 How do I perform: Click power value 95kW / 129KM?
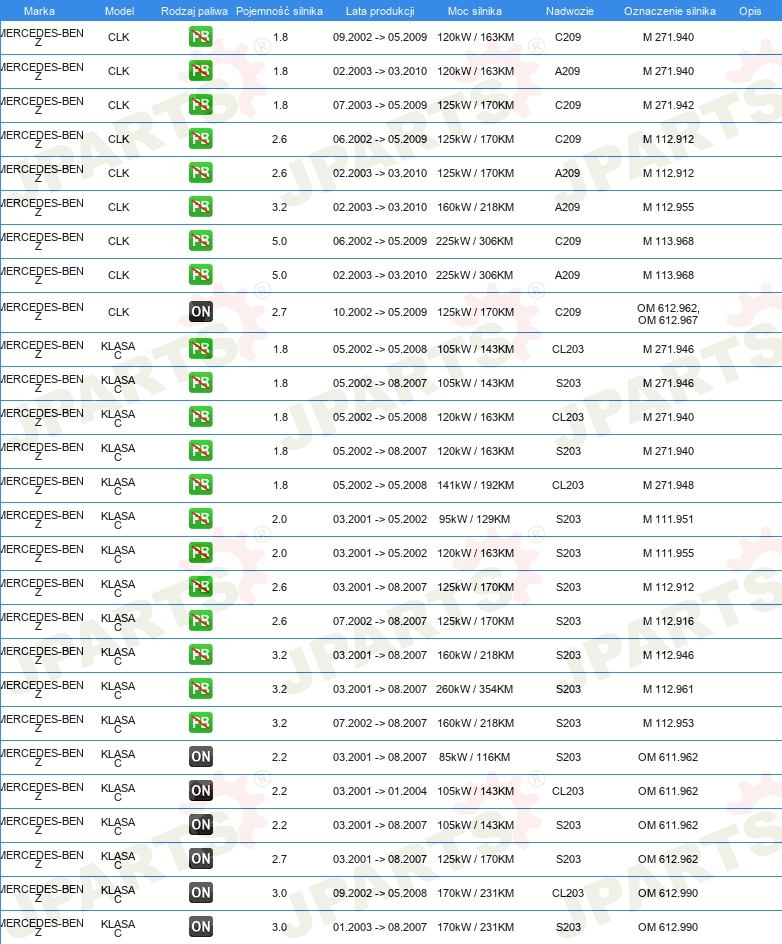click(474, 519)
